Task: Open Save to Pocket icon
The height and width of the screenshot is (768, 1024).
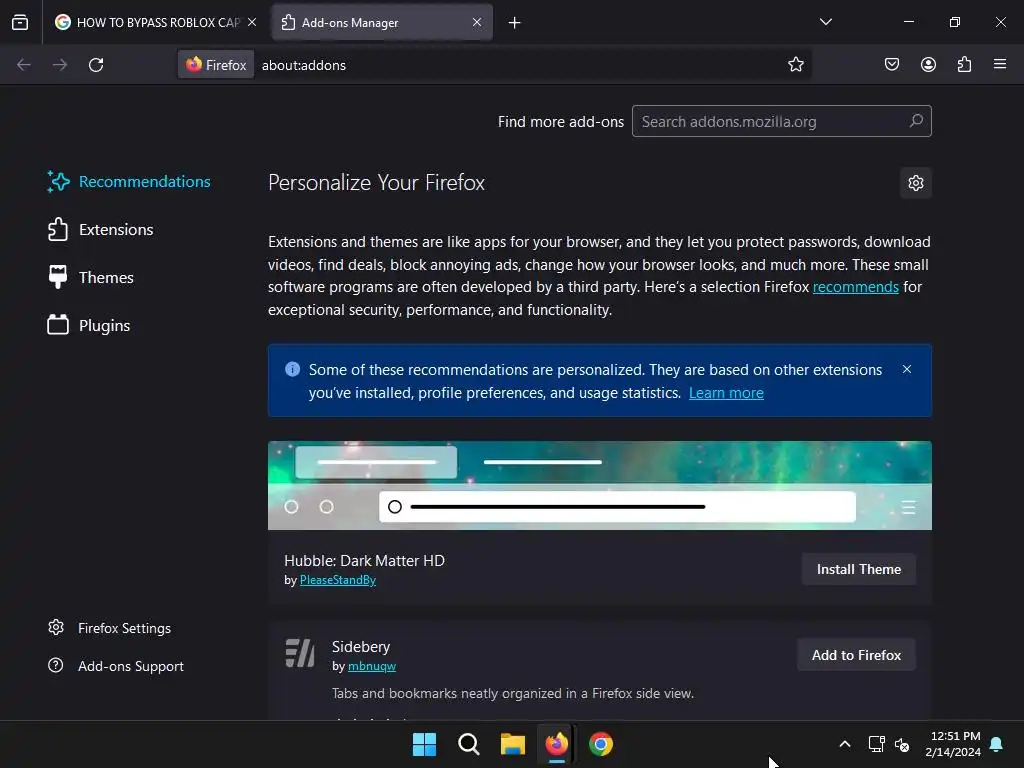Action: pyautogui.click(x=892, y=65)
